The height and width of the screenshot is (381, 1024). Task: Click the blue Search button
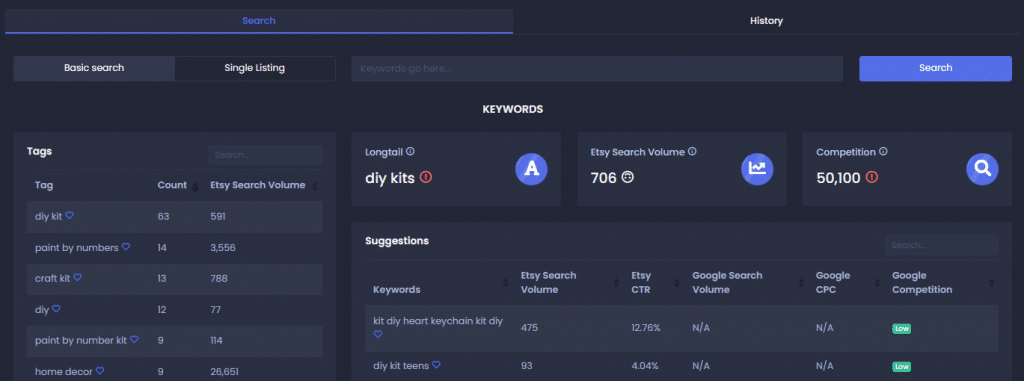pos(935,68)
